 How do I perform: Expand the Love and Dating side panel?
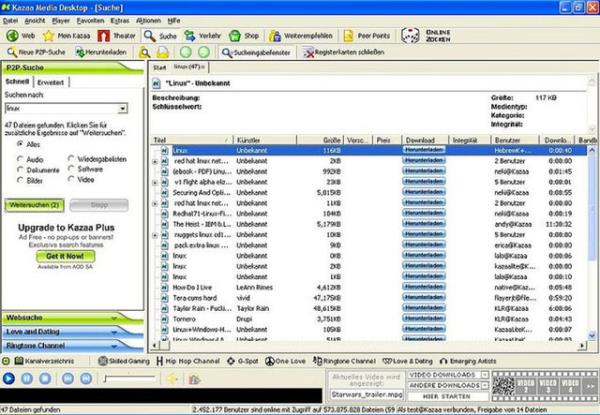pyautogui.click(x=73, y=332)
